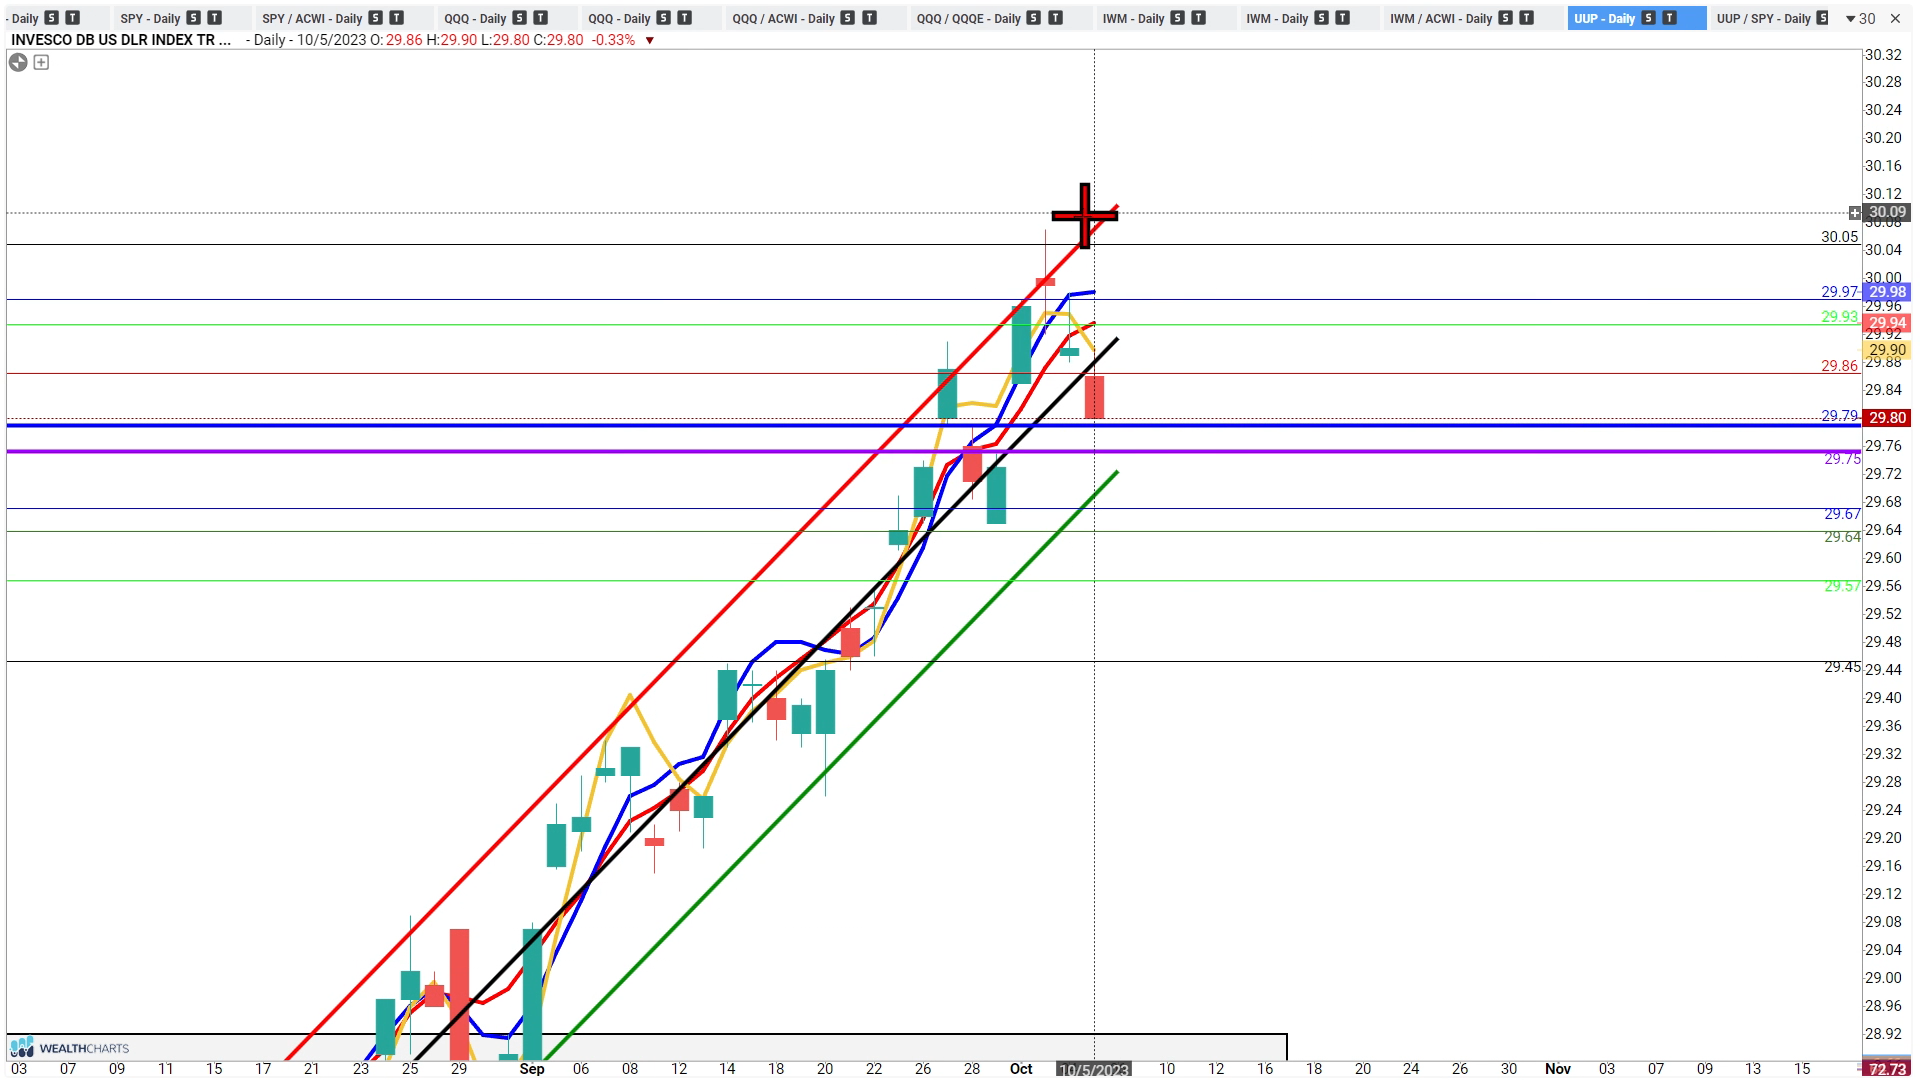Click the round compass icon below chart title
Image resolution: width=1920 pixels, height=1080 pixels.
tap(18, 62)
